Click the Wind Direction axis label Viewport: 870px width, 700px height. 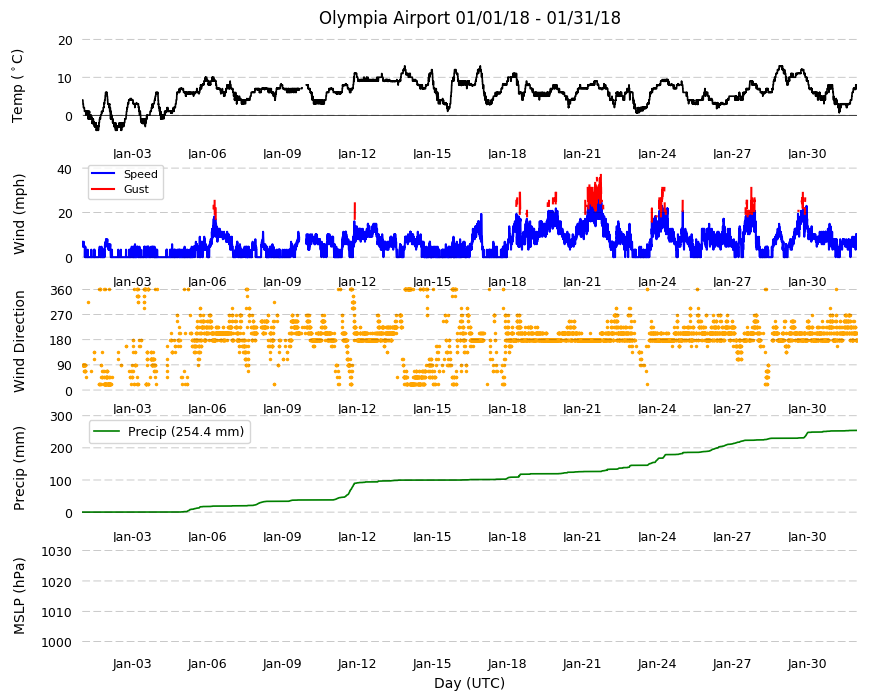tap(19, 342)
